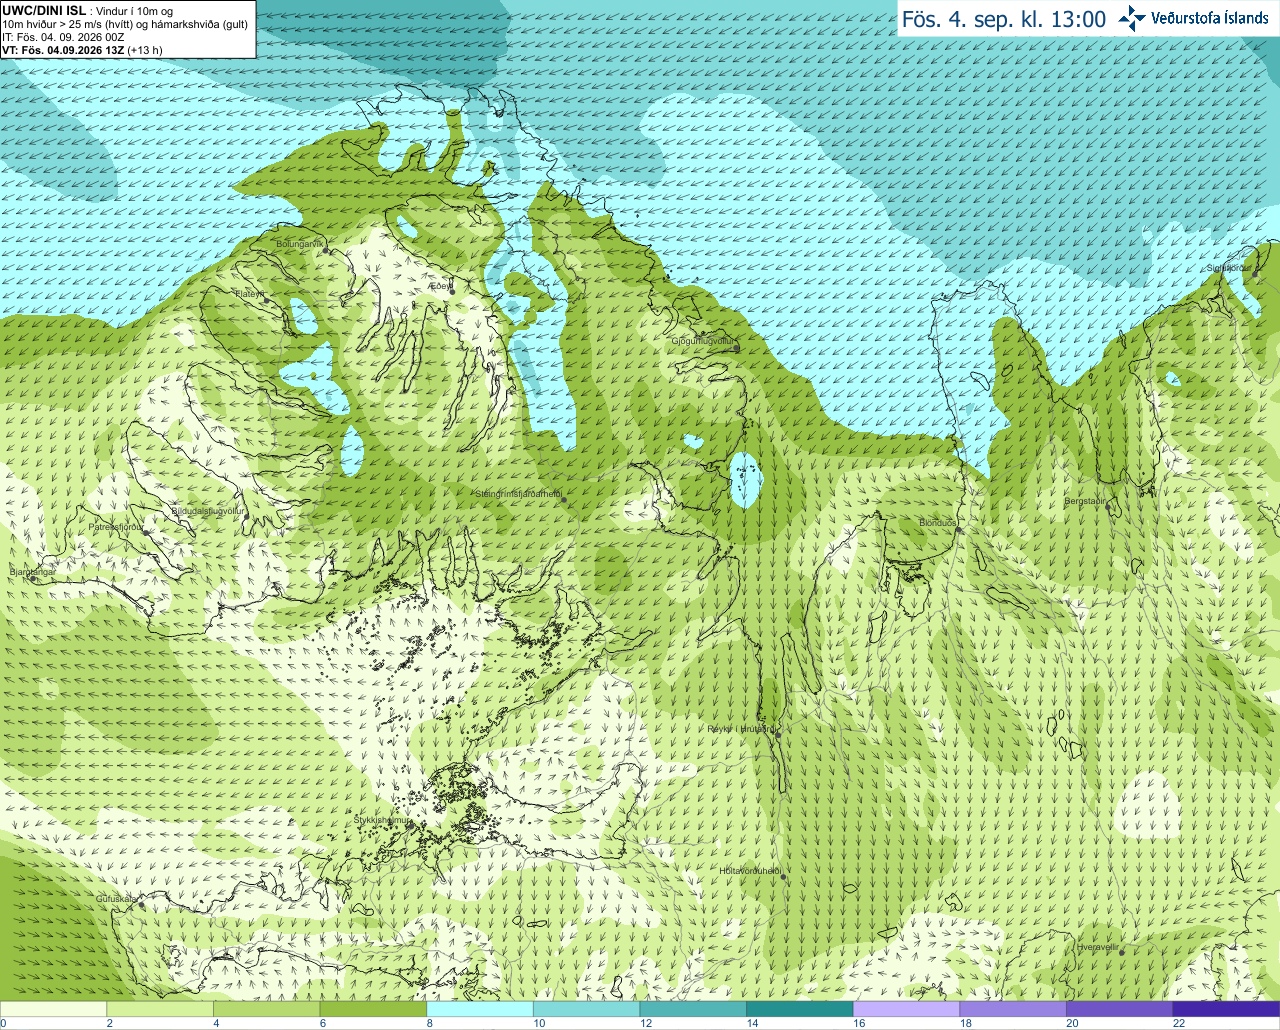This screenshot has height=1030, width=1280.
Task: Select the Holtavörðuheiði station dot
Action: [783, 877]
